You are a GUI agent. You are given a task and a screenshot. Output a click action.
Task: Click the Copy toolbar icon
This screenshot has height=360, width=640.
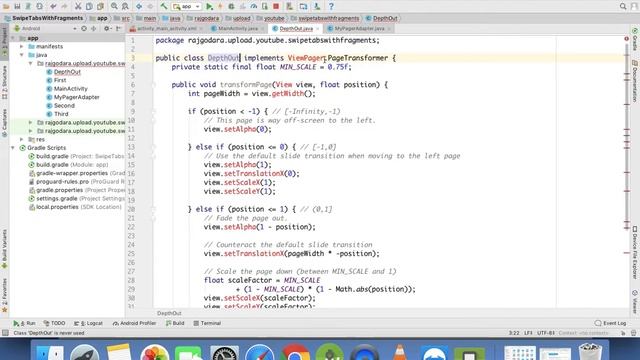click(x=89, y=6)
